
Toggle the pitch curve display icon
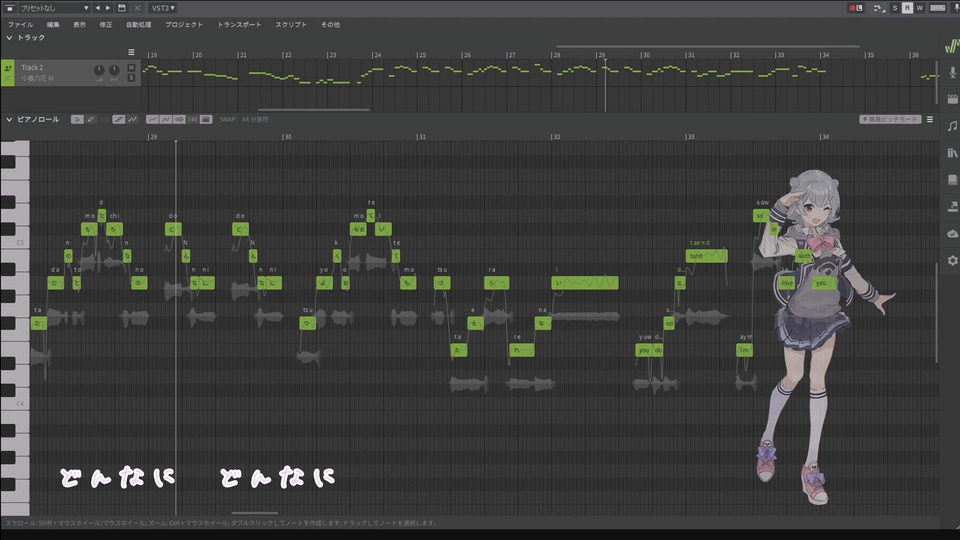[132, 119]
